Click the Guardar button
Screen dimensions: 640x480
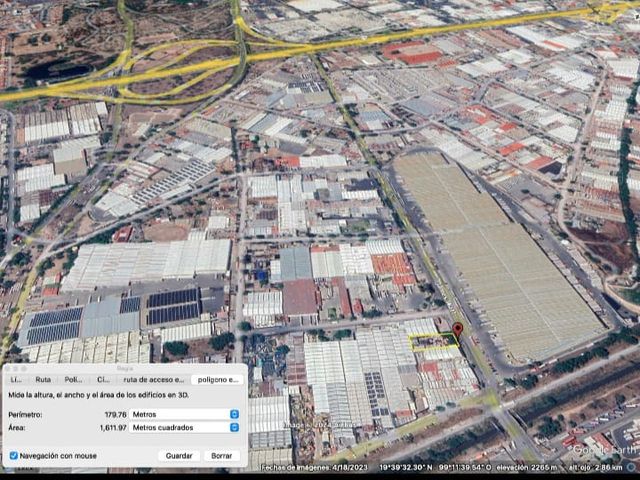coord(179,456)
